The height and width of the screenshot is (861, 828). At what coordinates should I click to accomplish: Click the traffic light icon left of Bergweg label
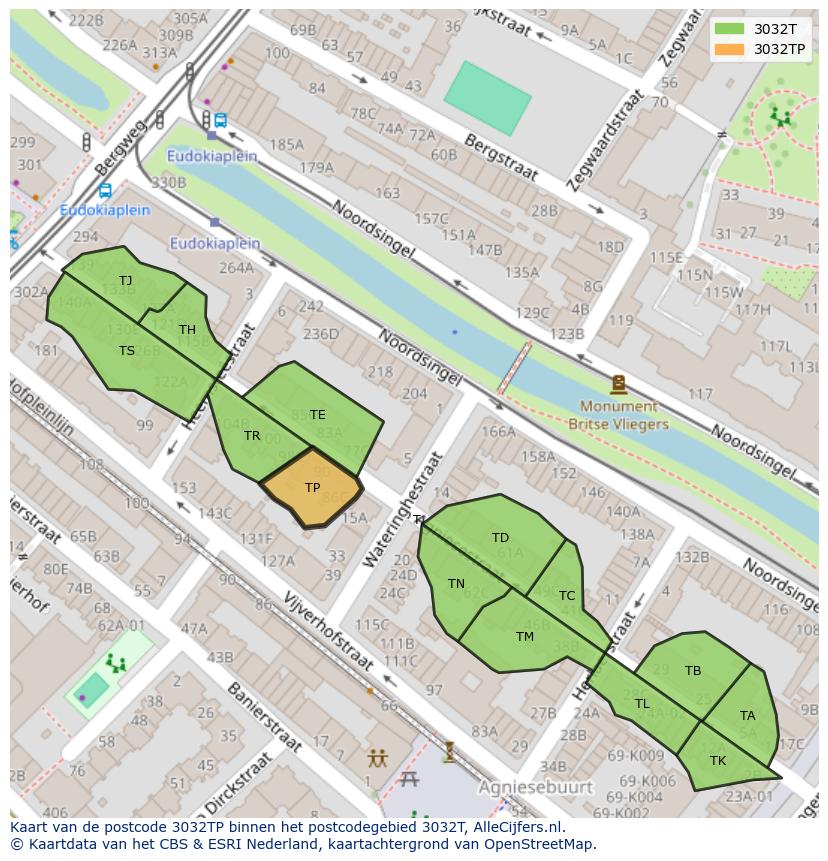[x=87, y=142]
